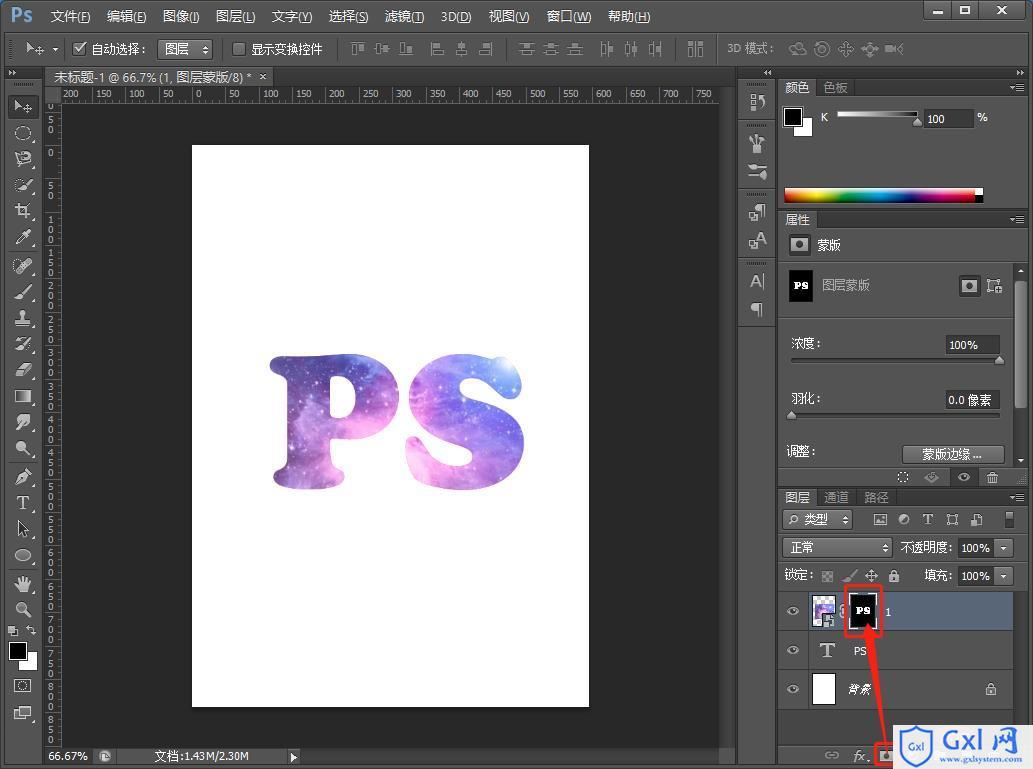The width and height of the screenshot is (1033, 769).
Task: Open the 正常 blend mode dropdown
Action: 837,548
